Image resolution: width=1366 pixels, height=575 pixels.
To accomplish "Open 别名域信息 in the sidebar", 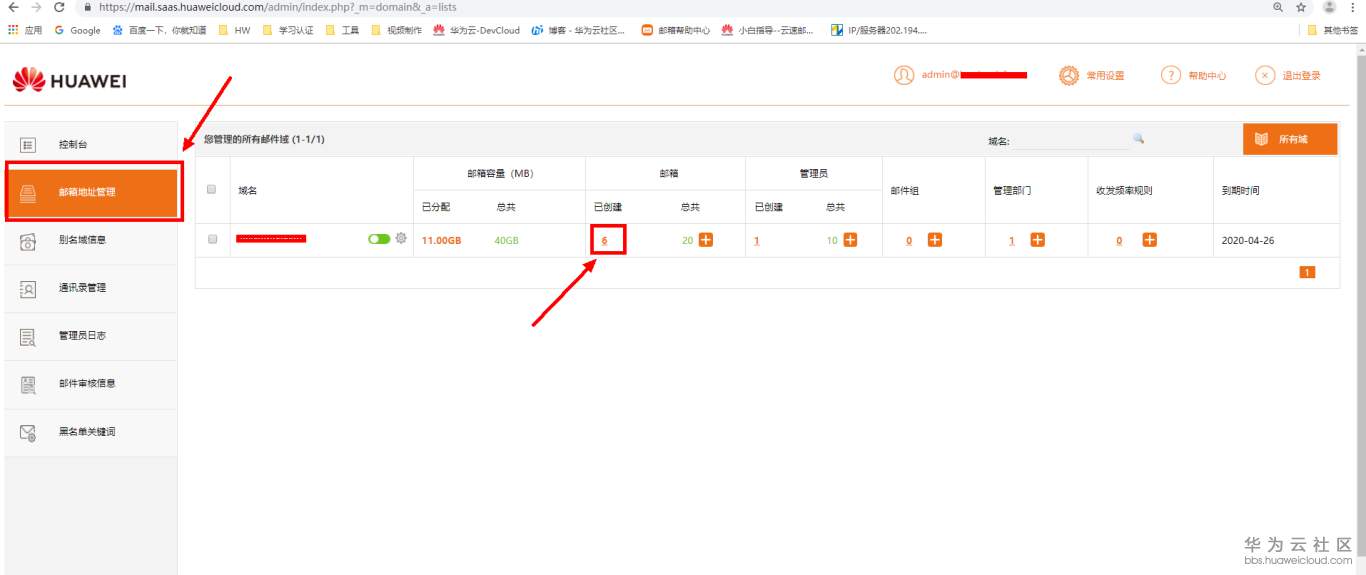I will tap(90, 240).
